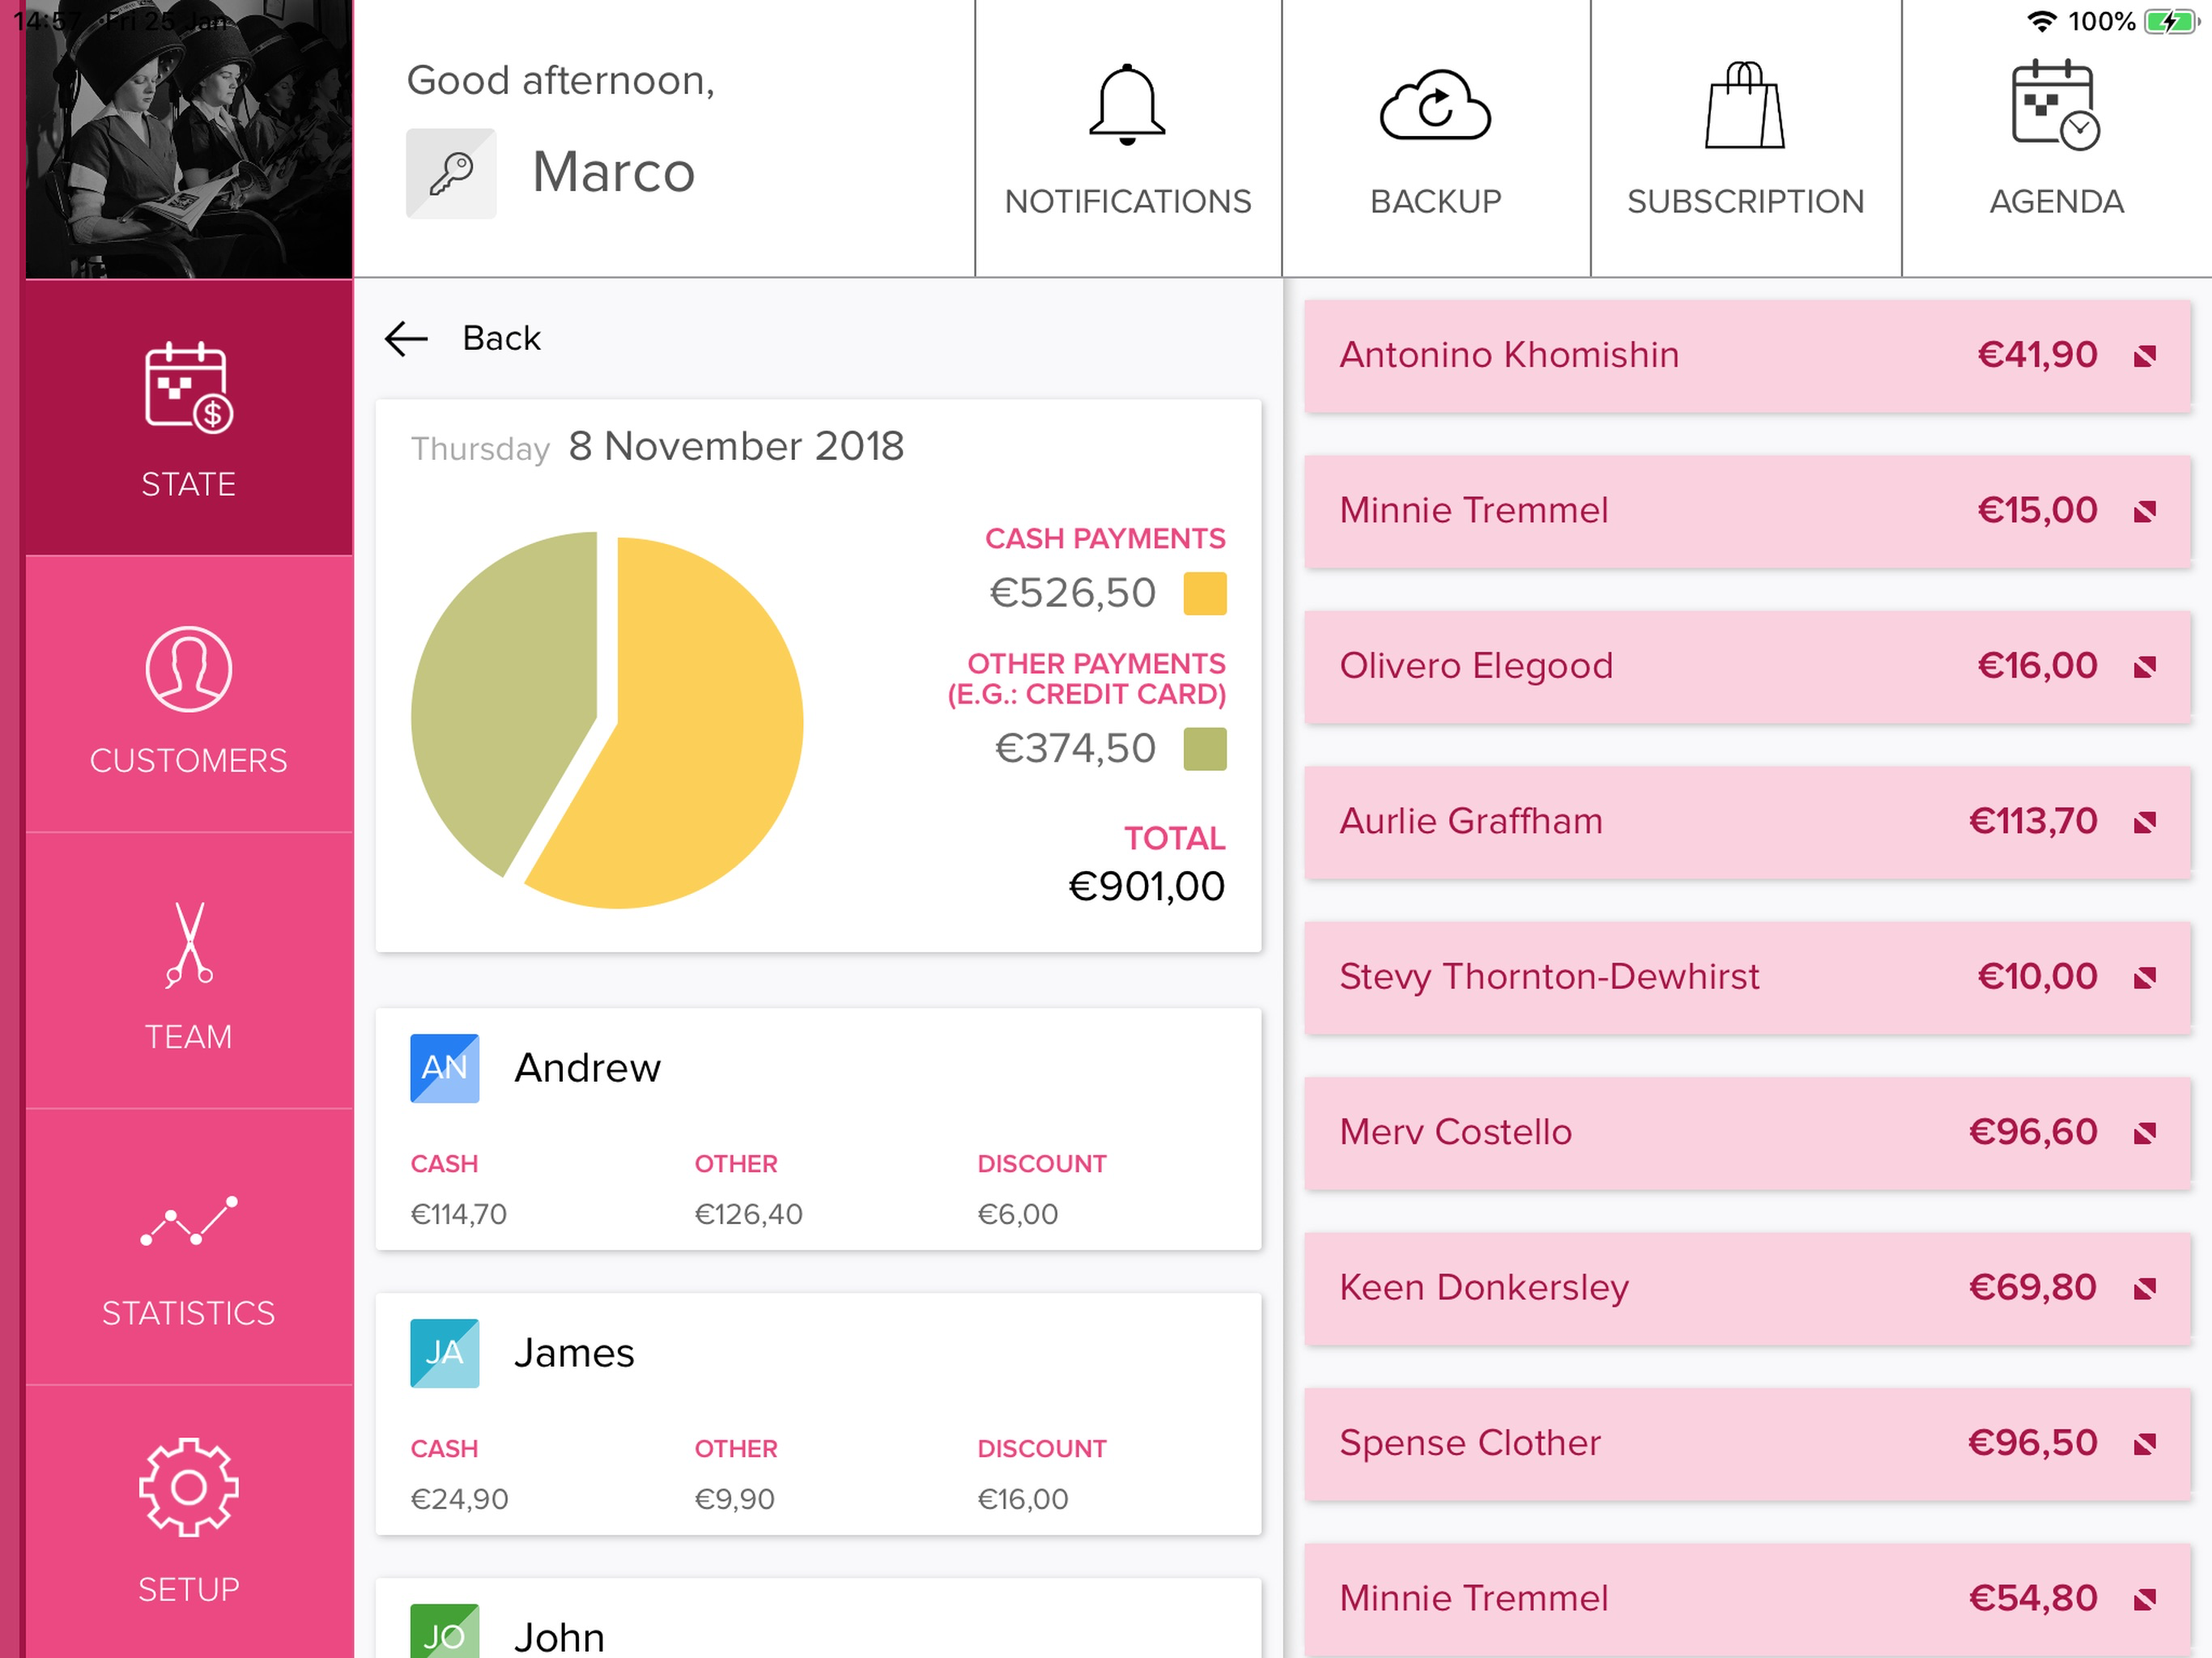Click the yellow cash payments color swatch
The width and height of the screenshot is (2212, 1658).
tap(1205, 593)
